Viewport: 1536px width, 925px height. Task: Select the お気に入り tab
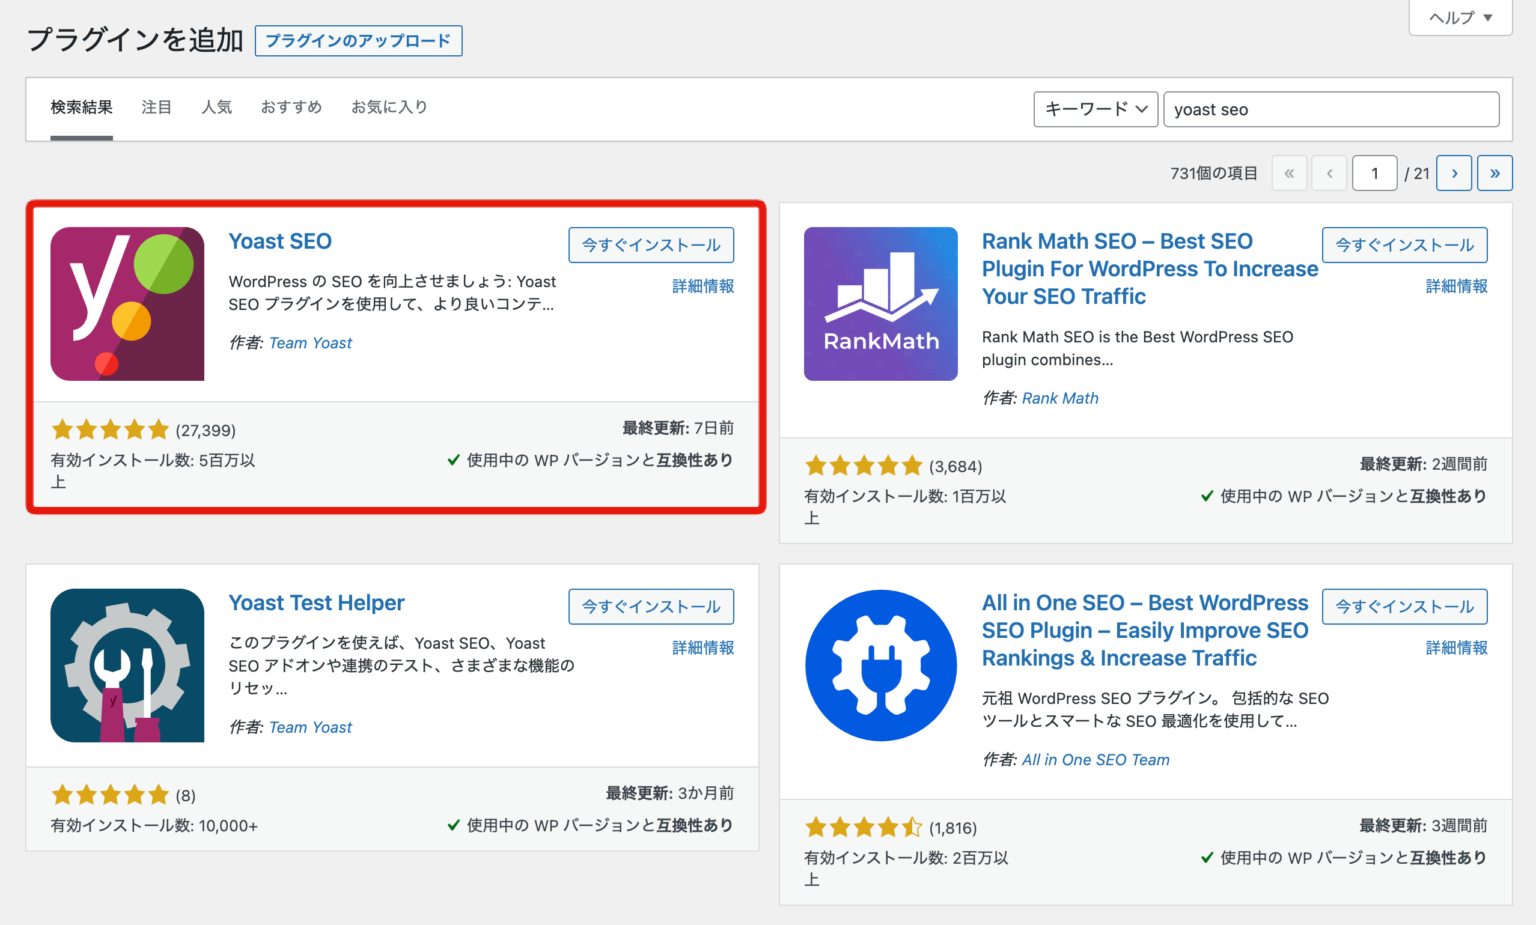click(389, 107)
